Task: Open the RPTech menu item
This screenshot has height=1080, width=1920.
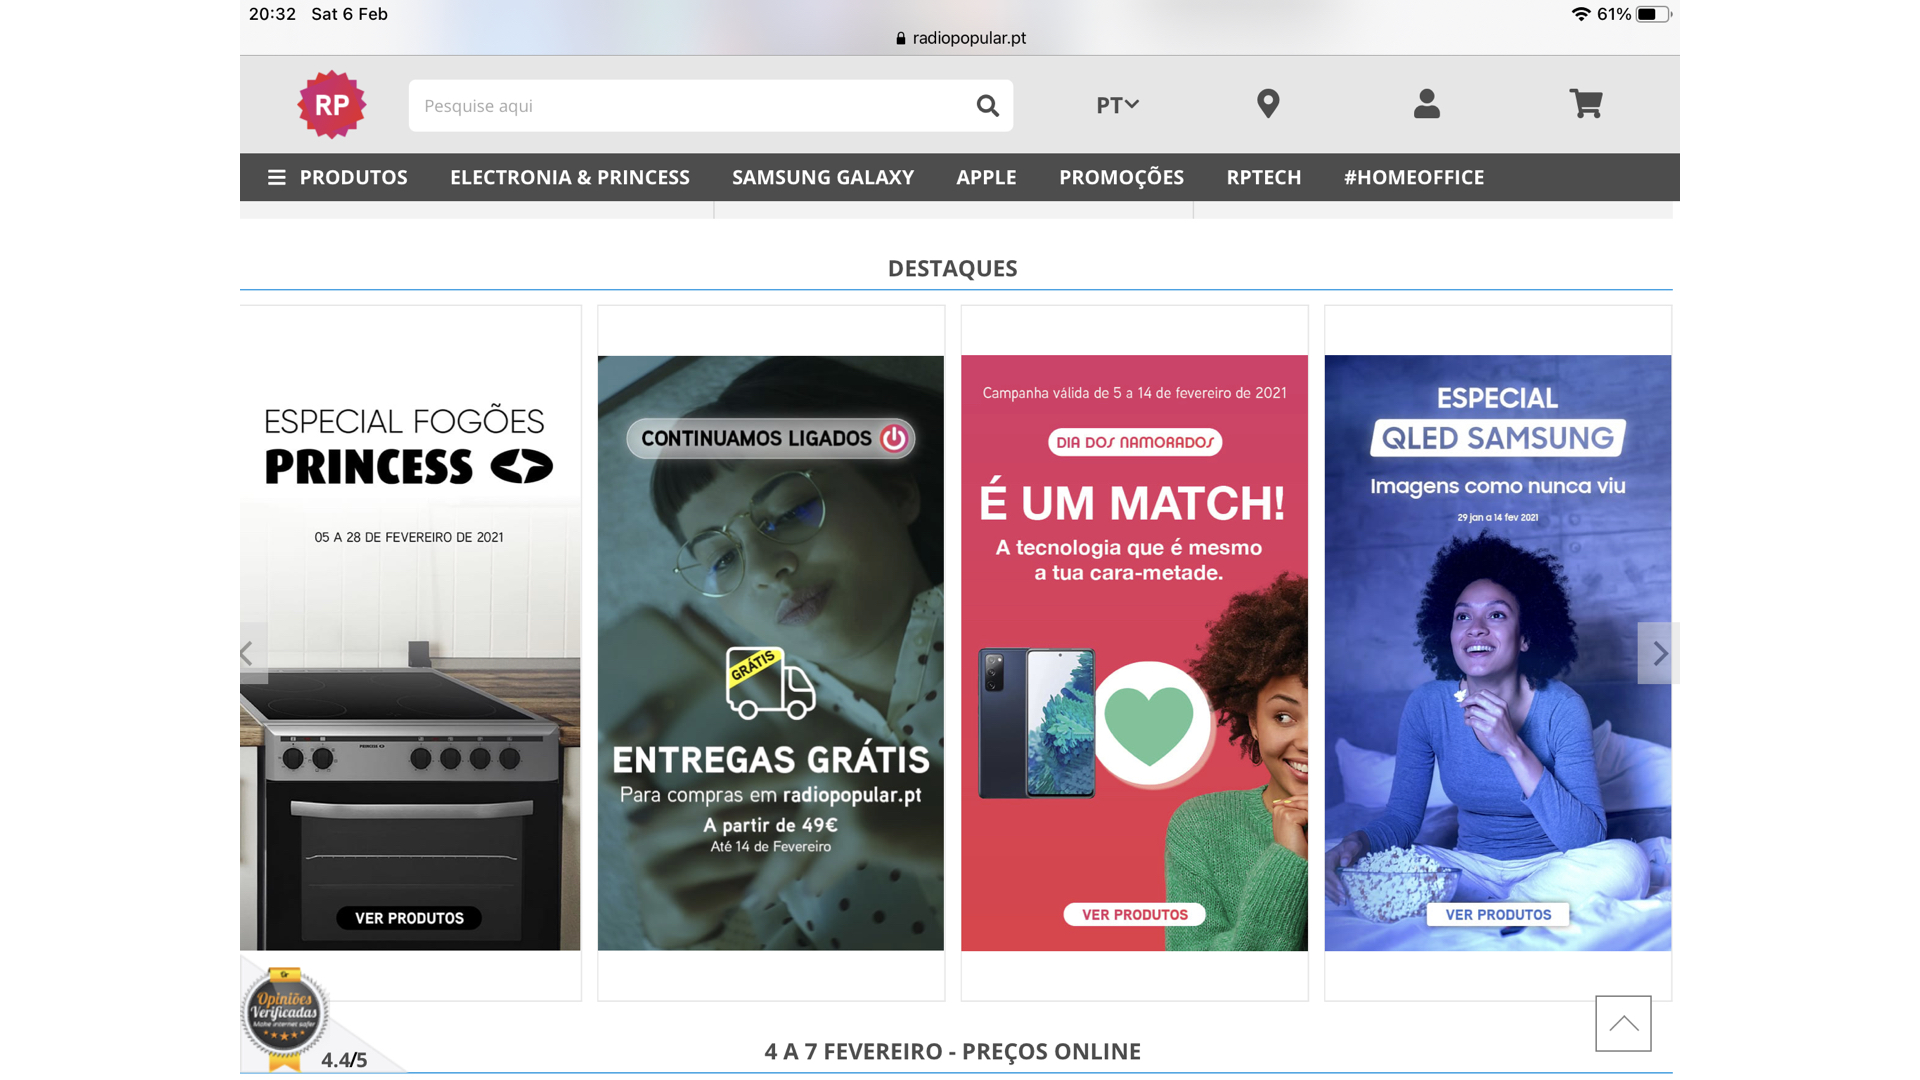Action: pyautogui.click(x=1264, y=177)
